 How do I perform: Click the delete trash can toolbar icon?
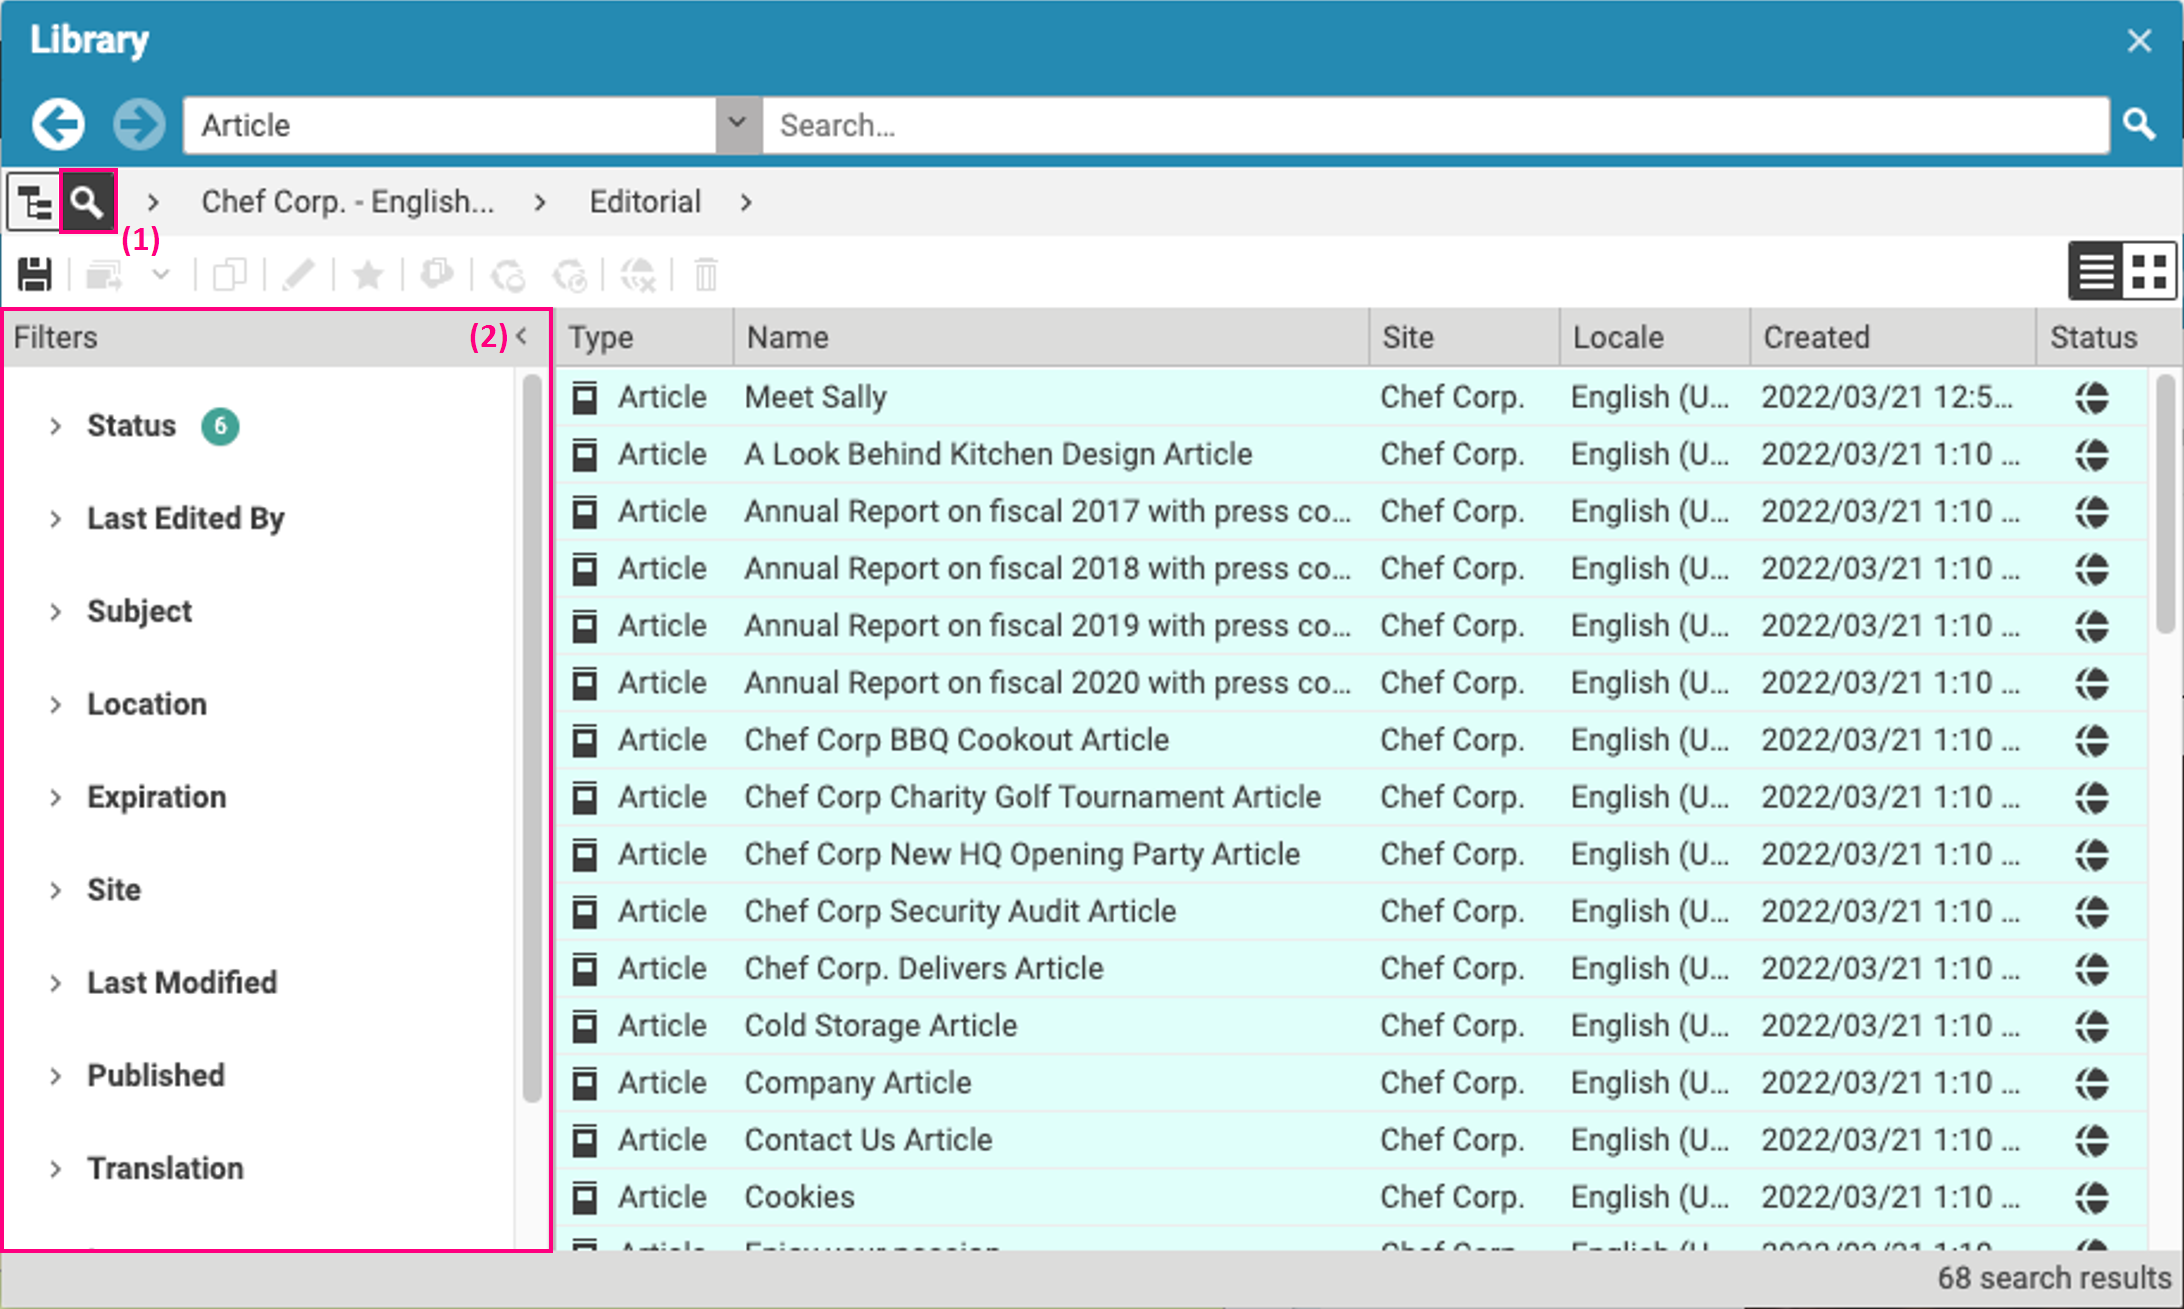pyautogui.click(x=706, y=274)
